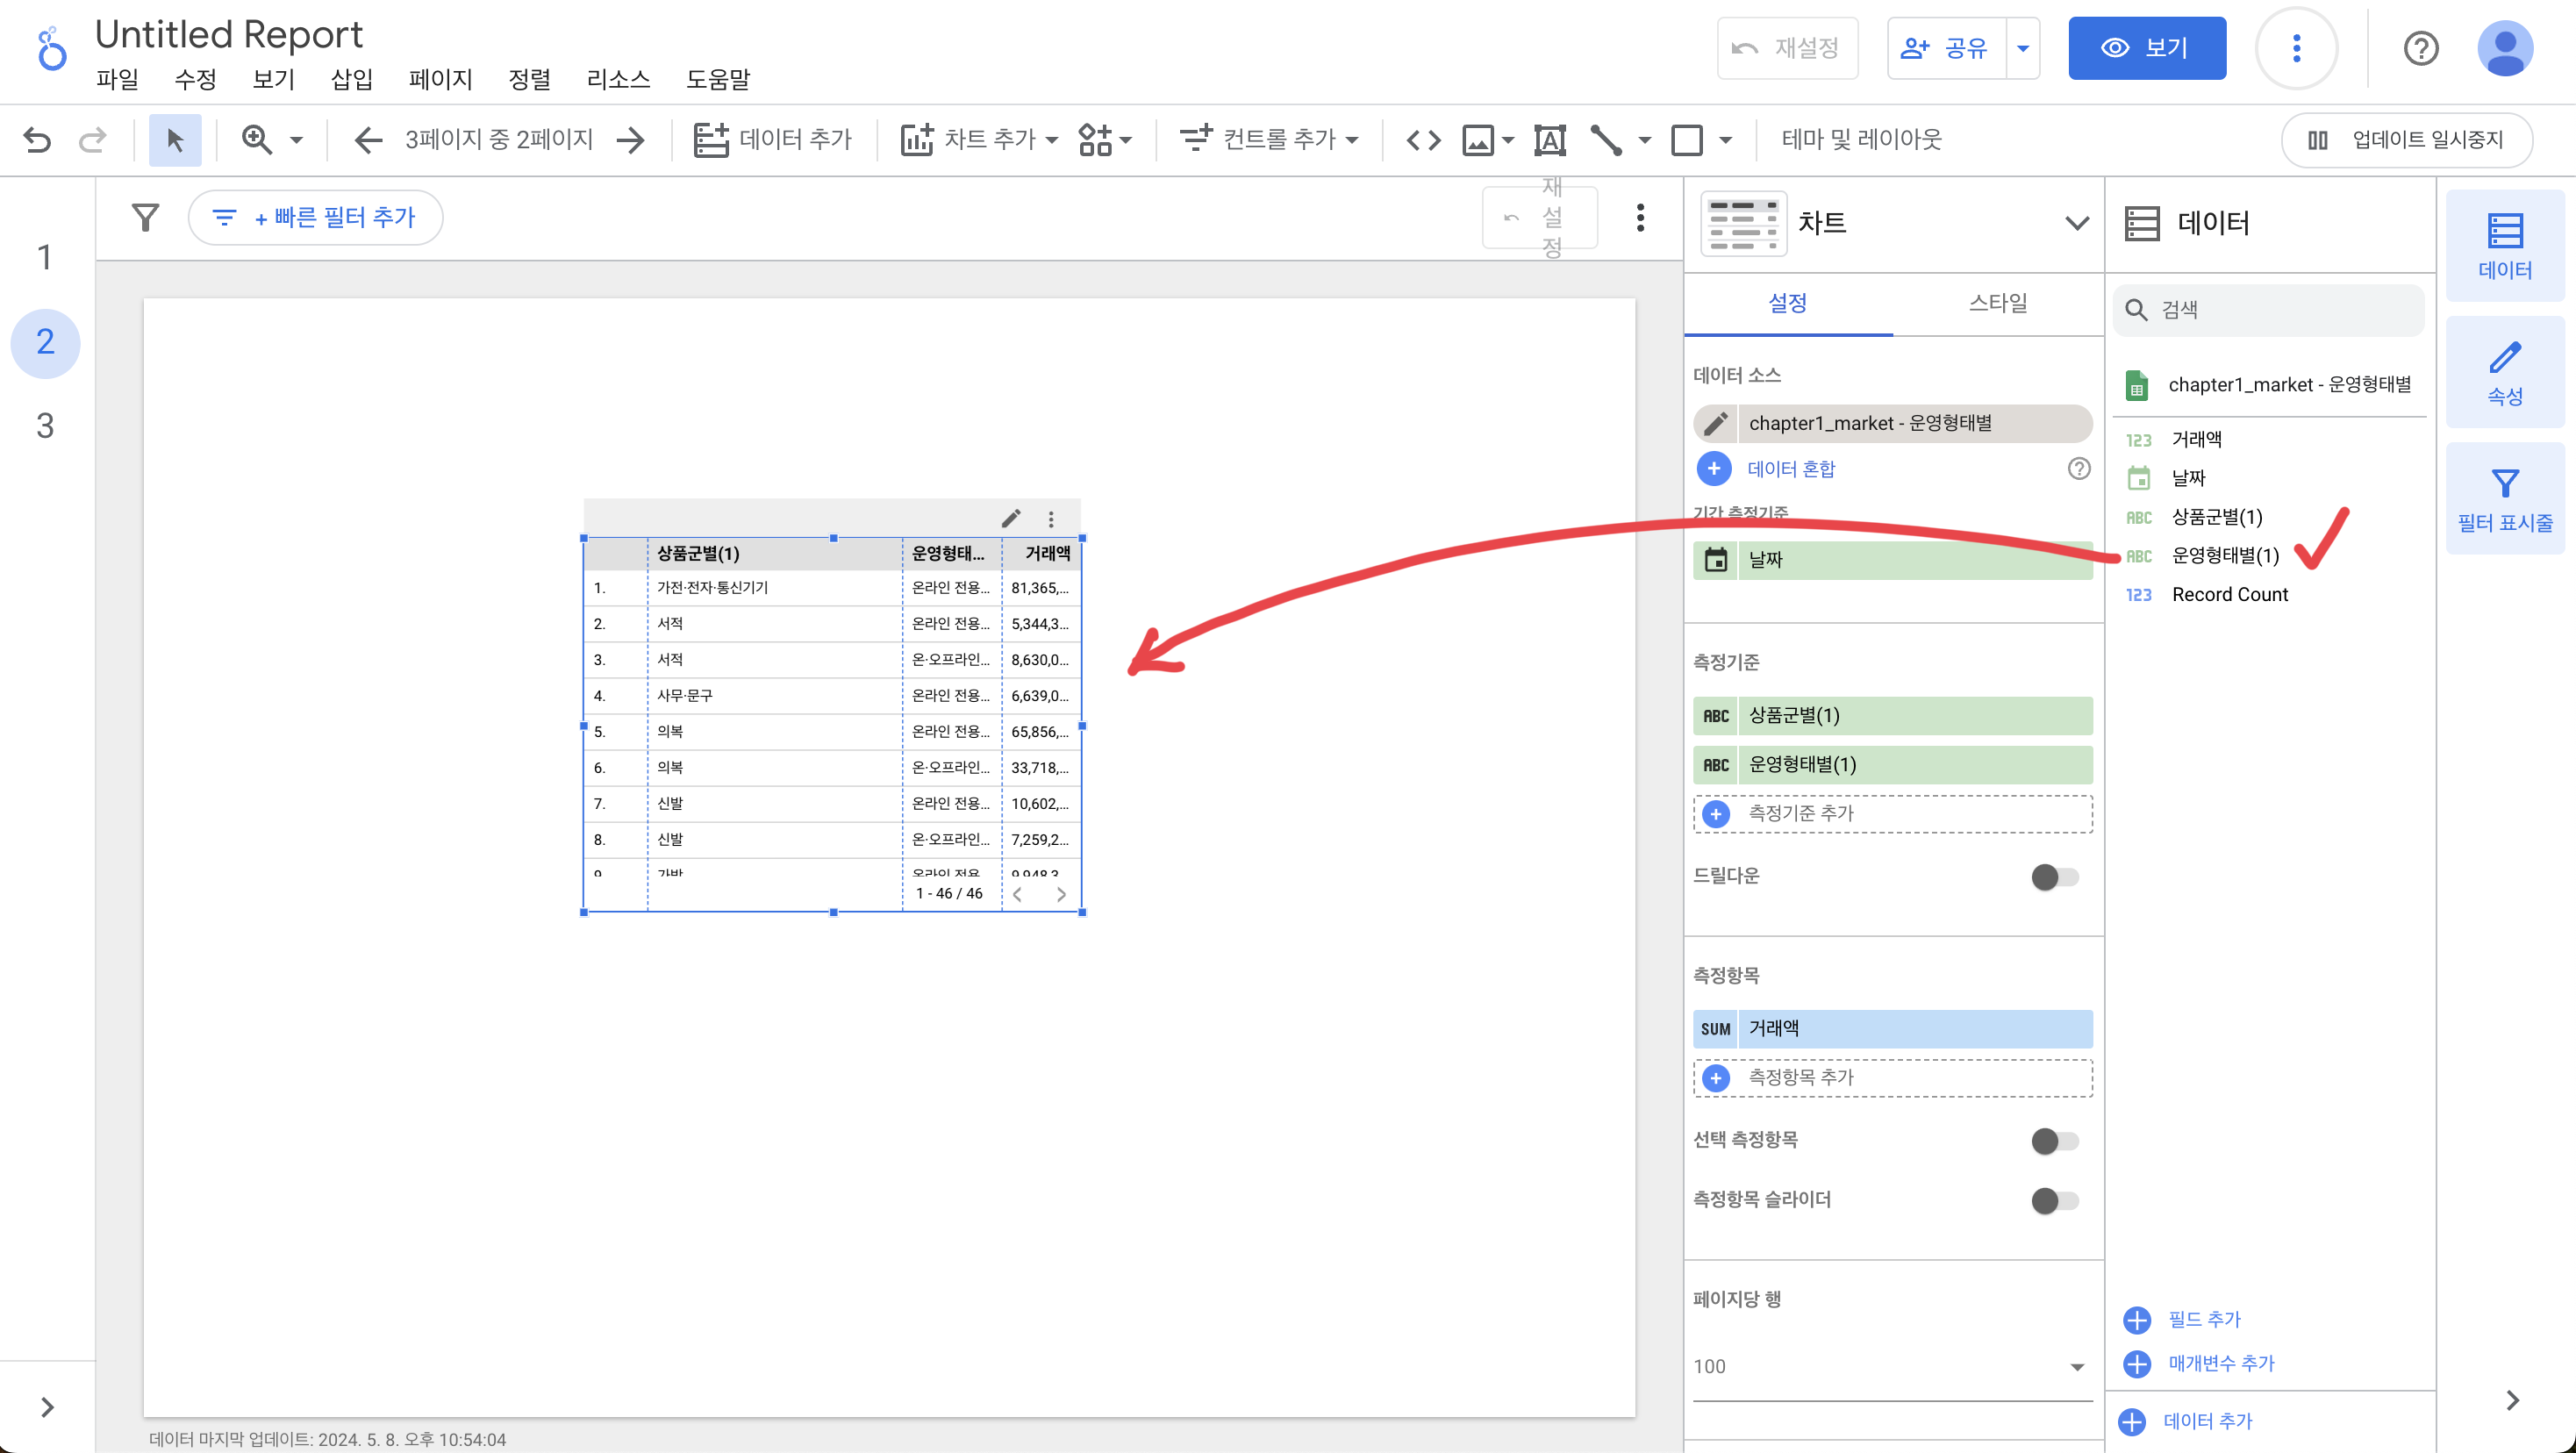Open the 속성 properties side panel
The width and height of the screenshot is (2576, 1453).
point(2504,373)
